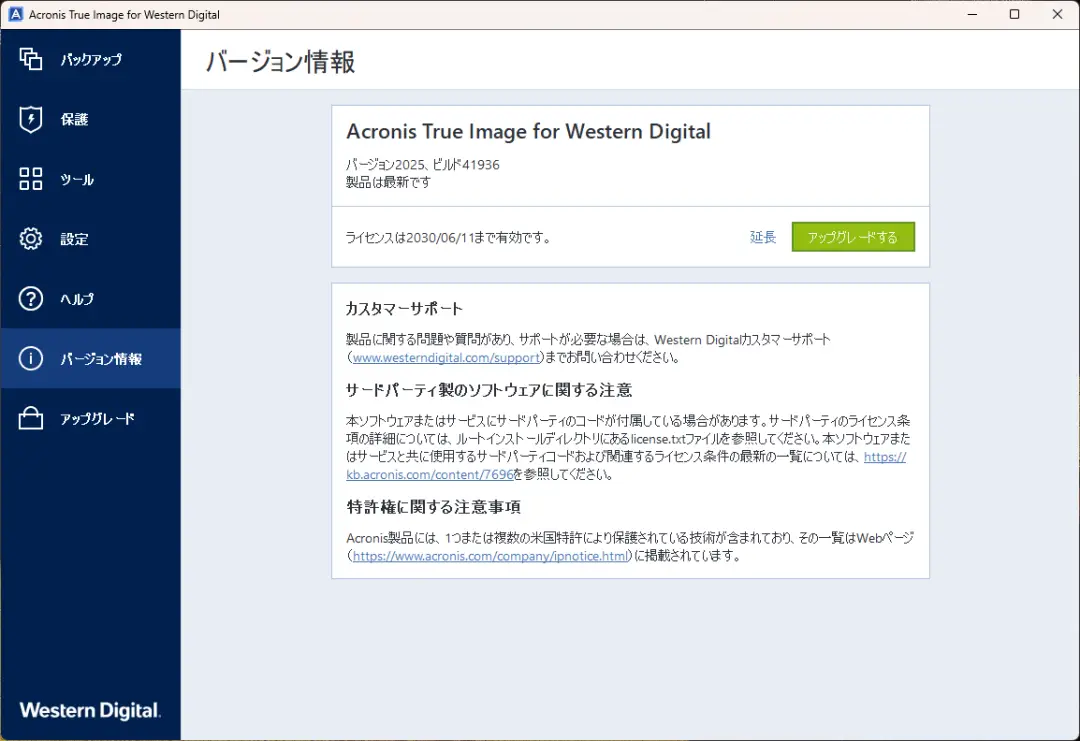Click the カスタマーサポート heading
Image resolution: width=1080 pixels, height=741 pixels.
(404, 309)
